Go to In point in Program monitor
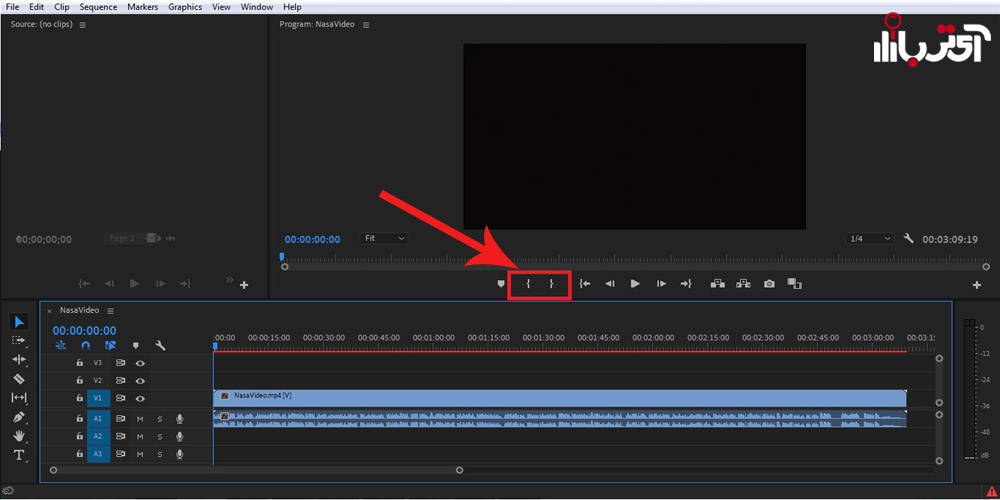 584,284
